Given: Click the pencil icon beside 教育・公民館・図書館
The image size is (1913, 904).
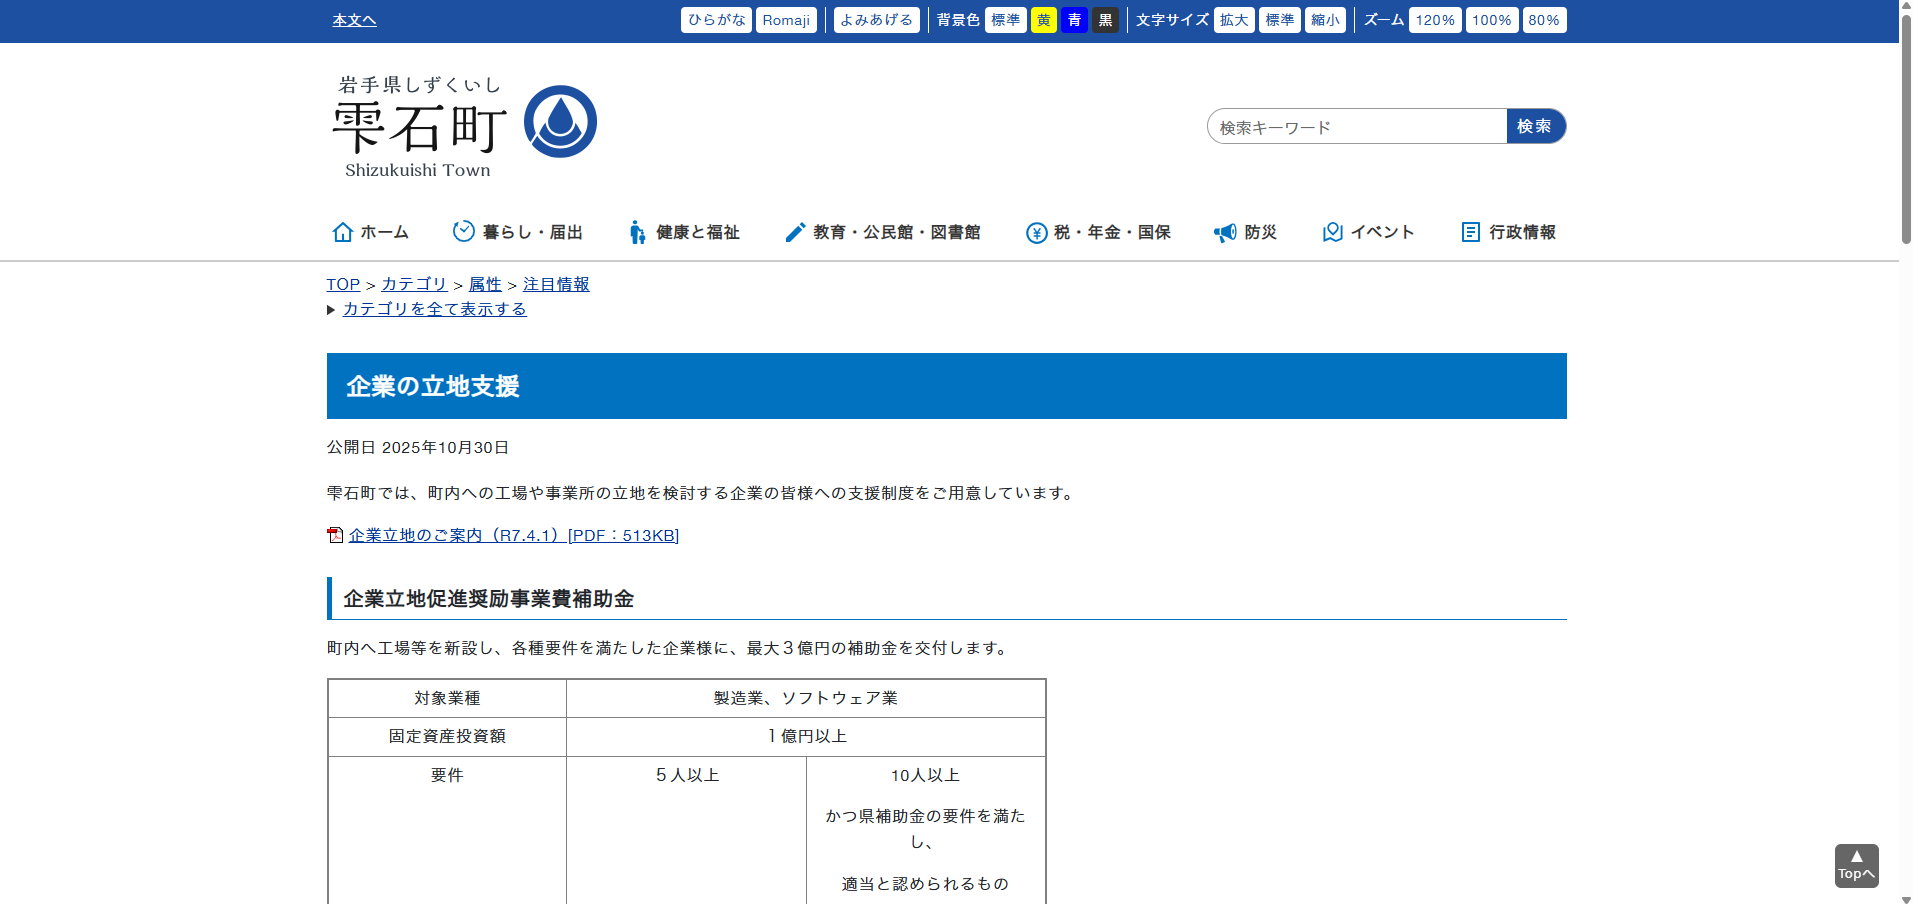Looking at the screenshot, I should (795, 232).
